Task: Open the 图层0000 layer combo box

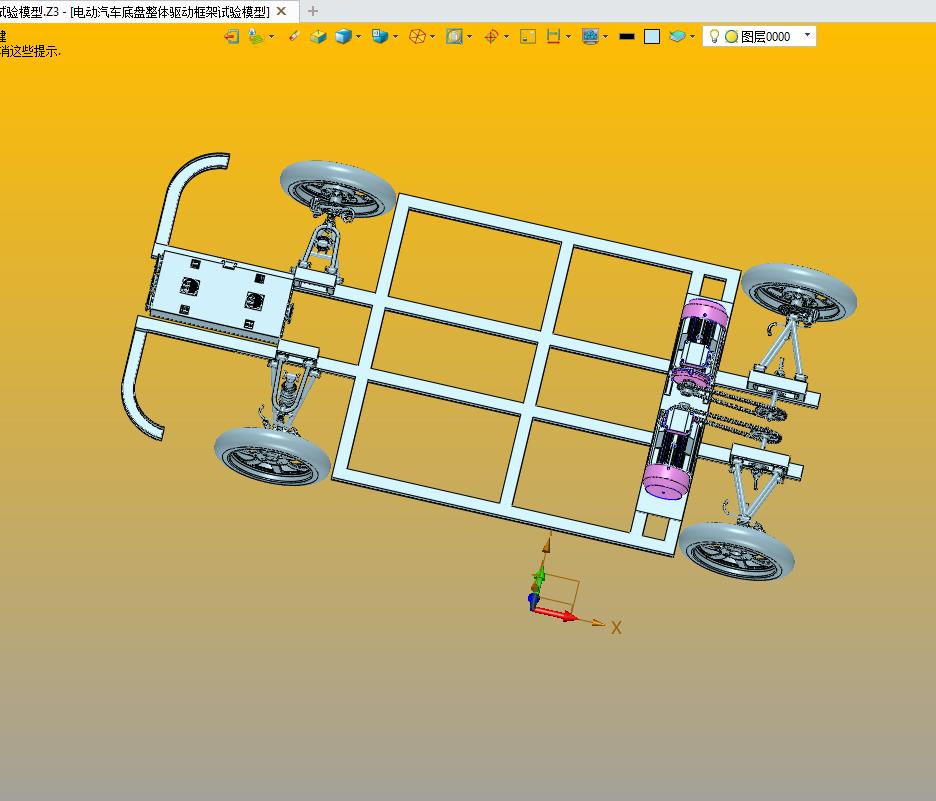Action: click(759, 36)
